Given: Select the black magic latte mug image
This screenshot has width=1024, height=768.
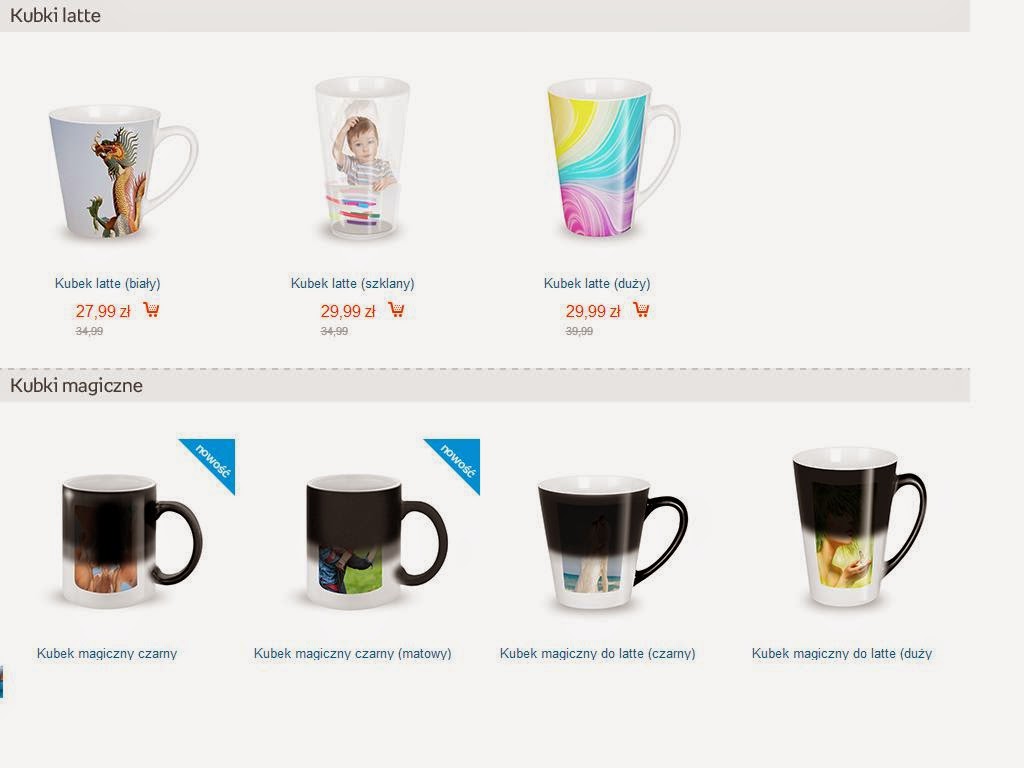Looking at the screenshot, I should (613, 542).
